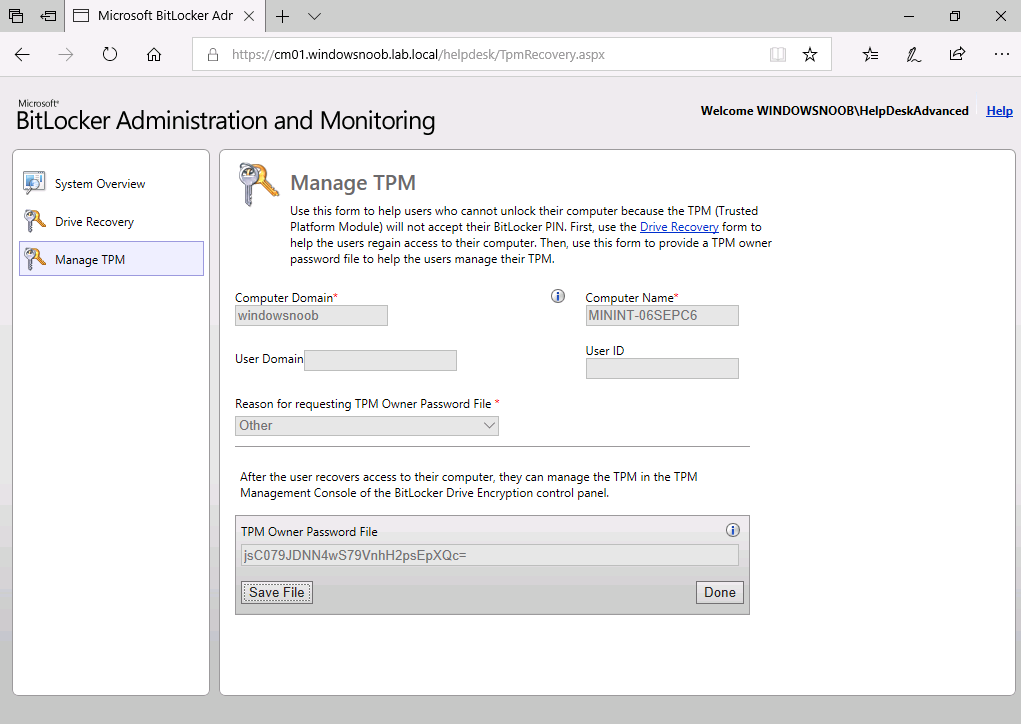Open browser Settings and more menu
The width and height of the screenshot is (1021, 724).
tap(1001, 55)
